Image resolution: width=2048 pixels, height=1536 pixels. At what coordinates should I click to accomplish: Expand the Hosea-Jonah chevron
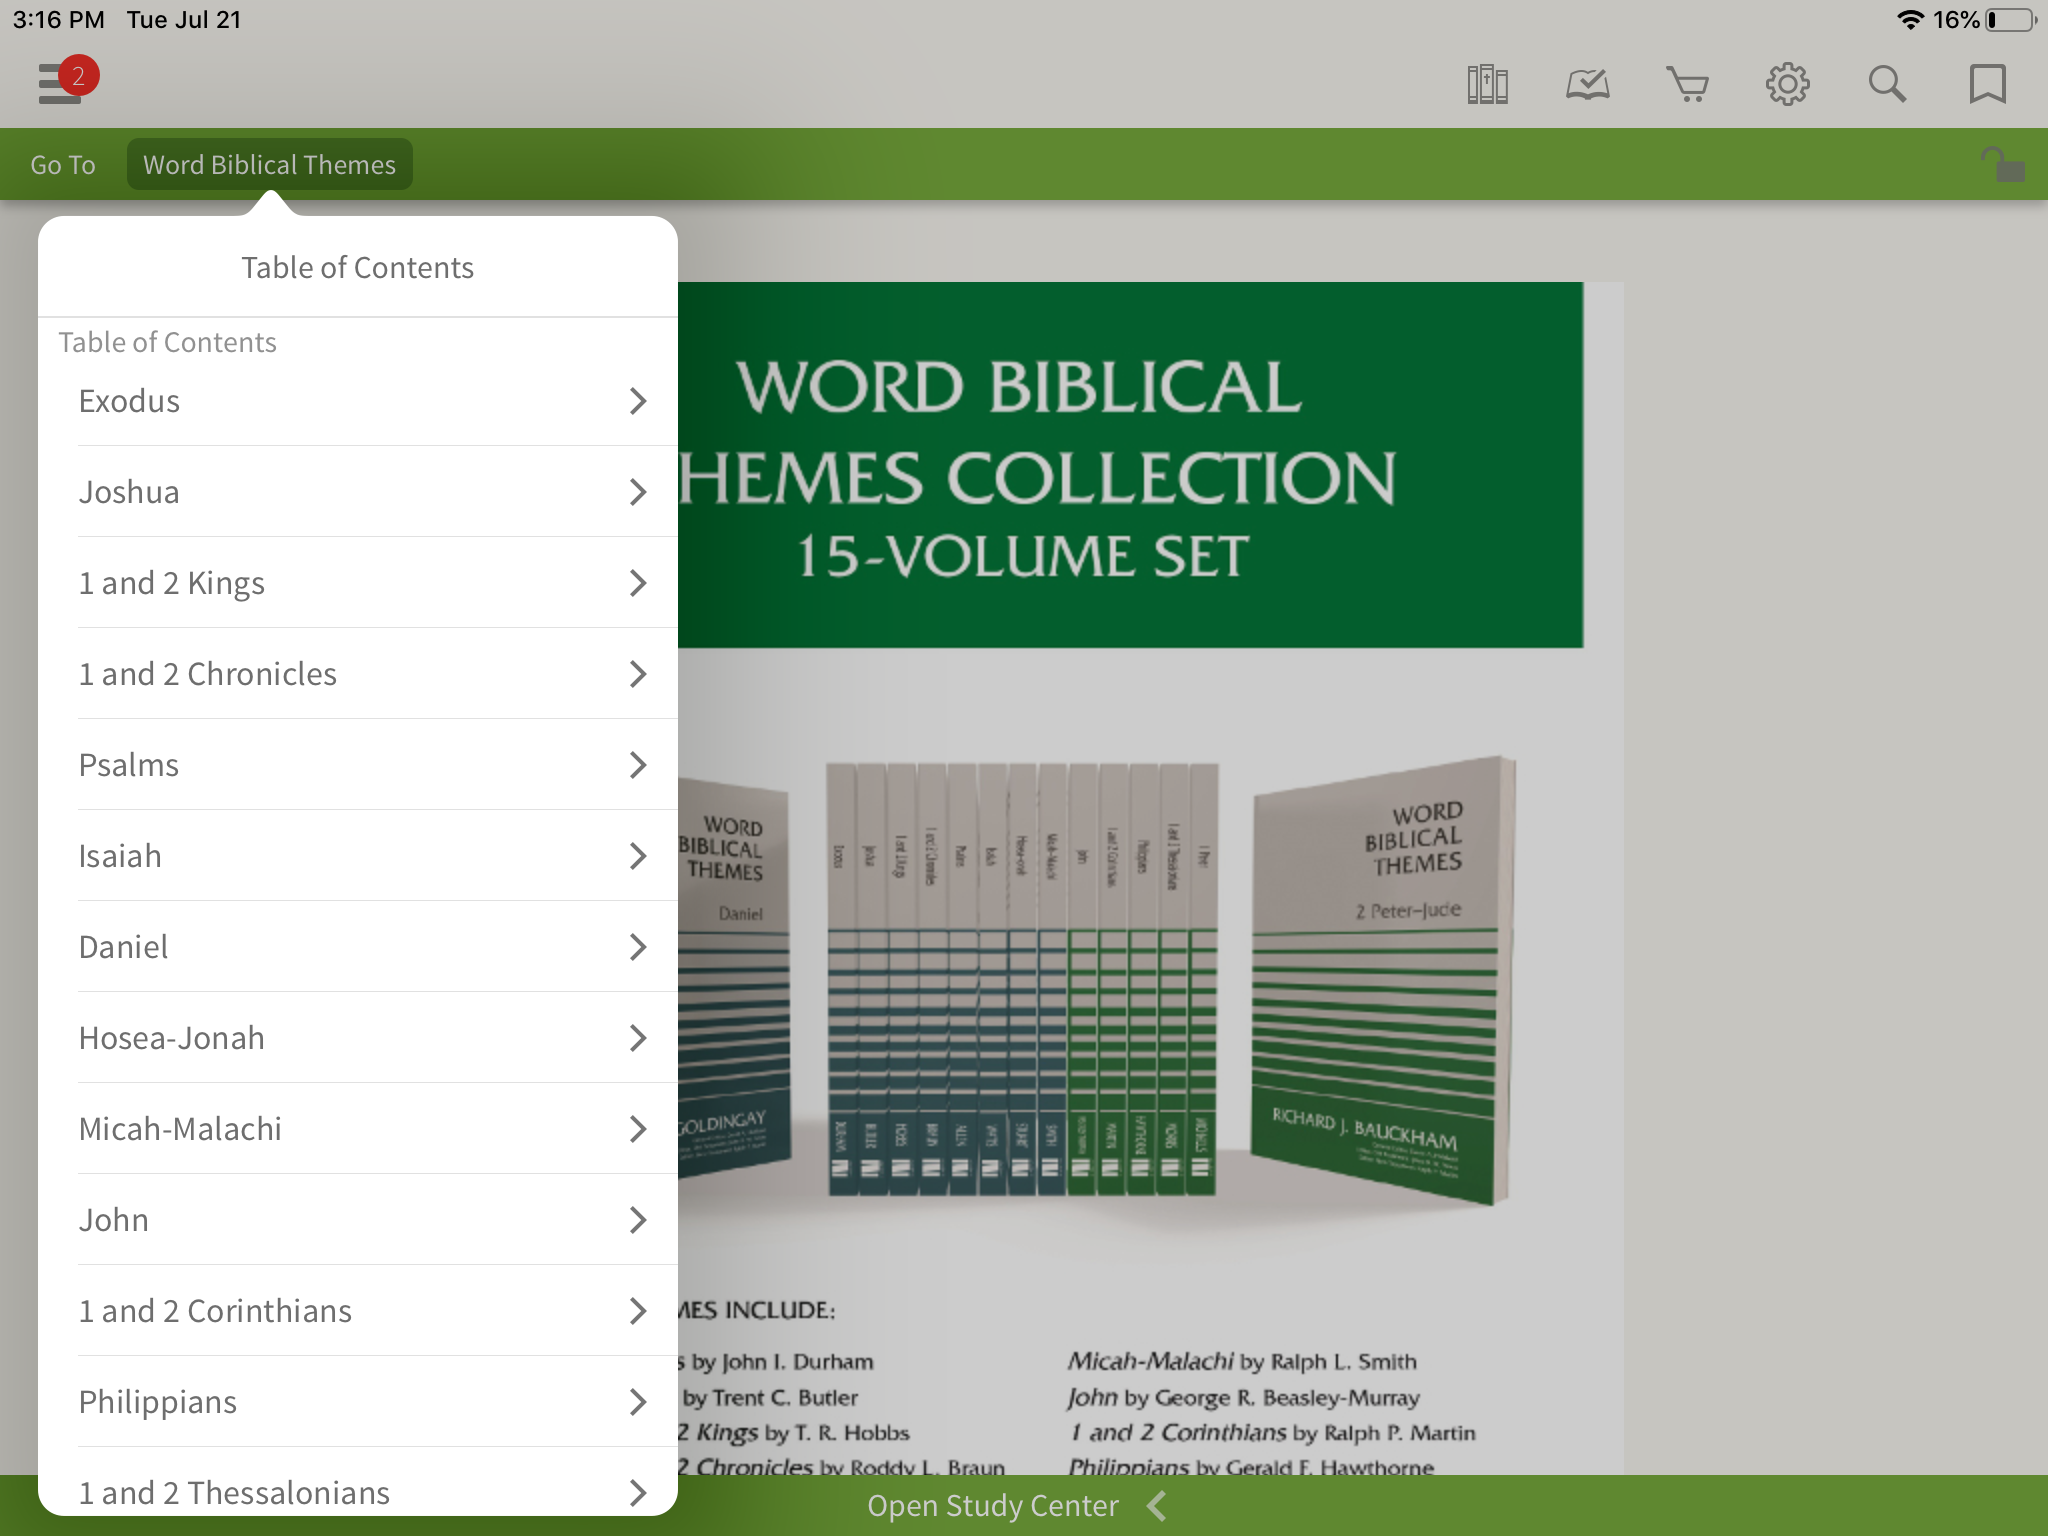tap(638, 1038)
